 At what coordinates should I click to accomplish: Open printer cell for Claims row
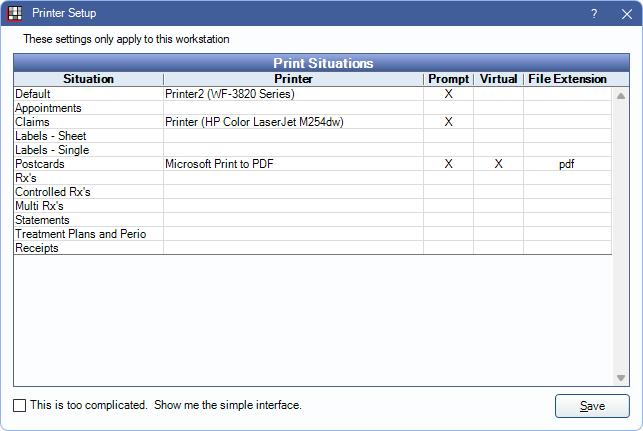(x=292, y=121)
